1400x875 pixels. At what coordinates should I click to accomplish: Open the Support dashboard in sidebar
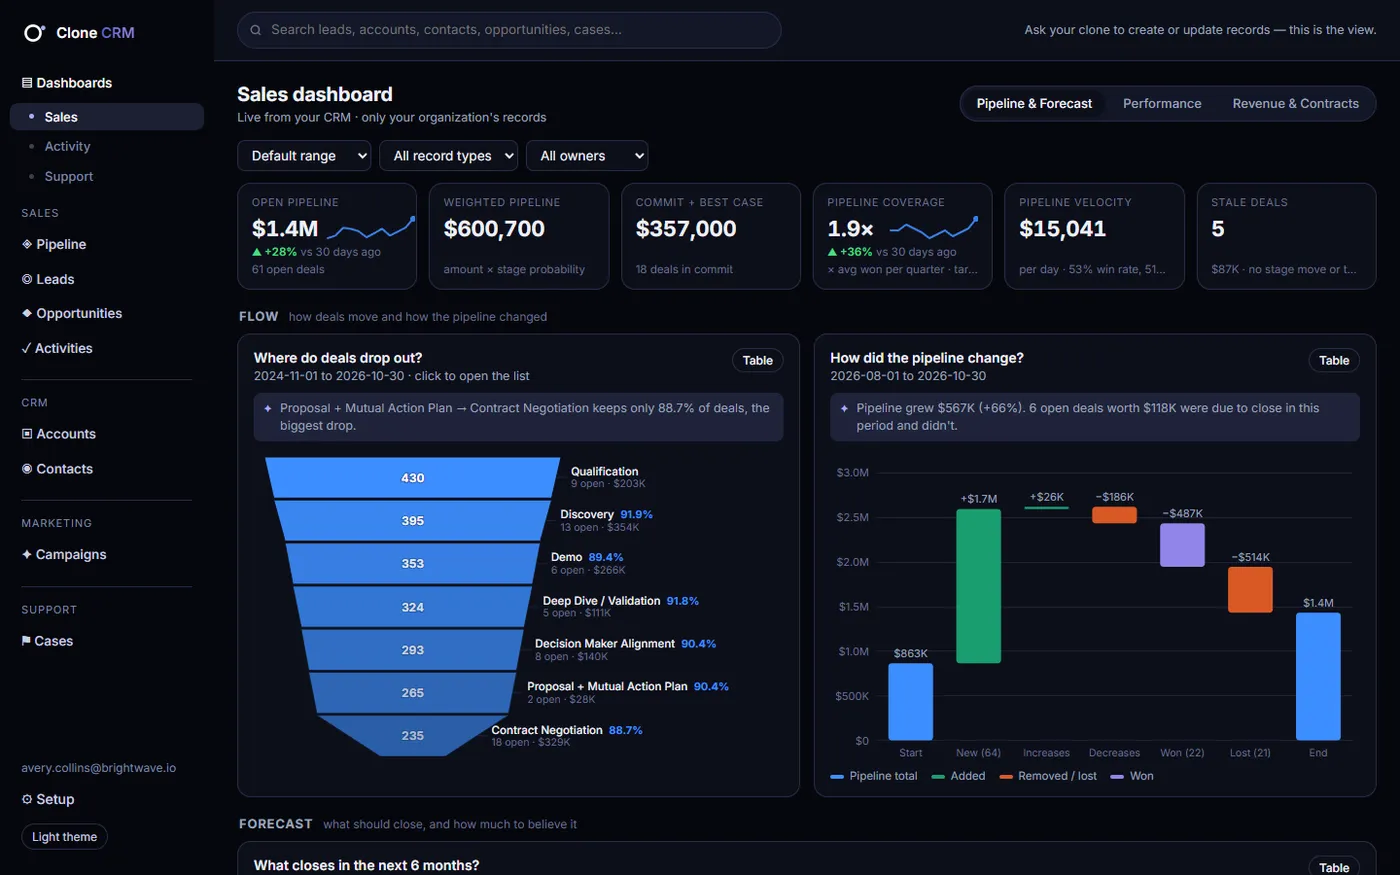107,176
